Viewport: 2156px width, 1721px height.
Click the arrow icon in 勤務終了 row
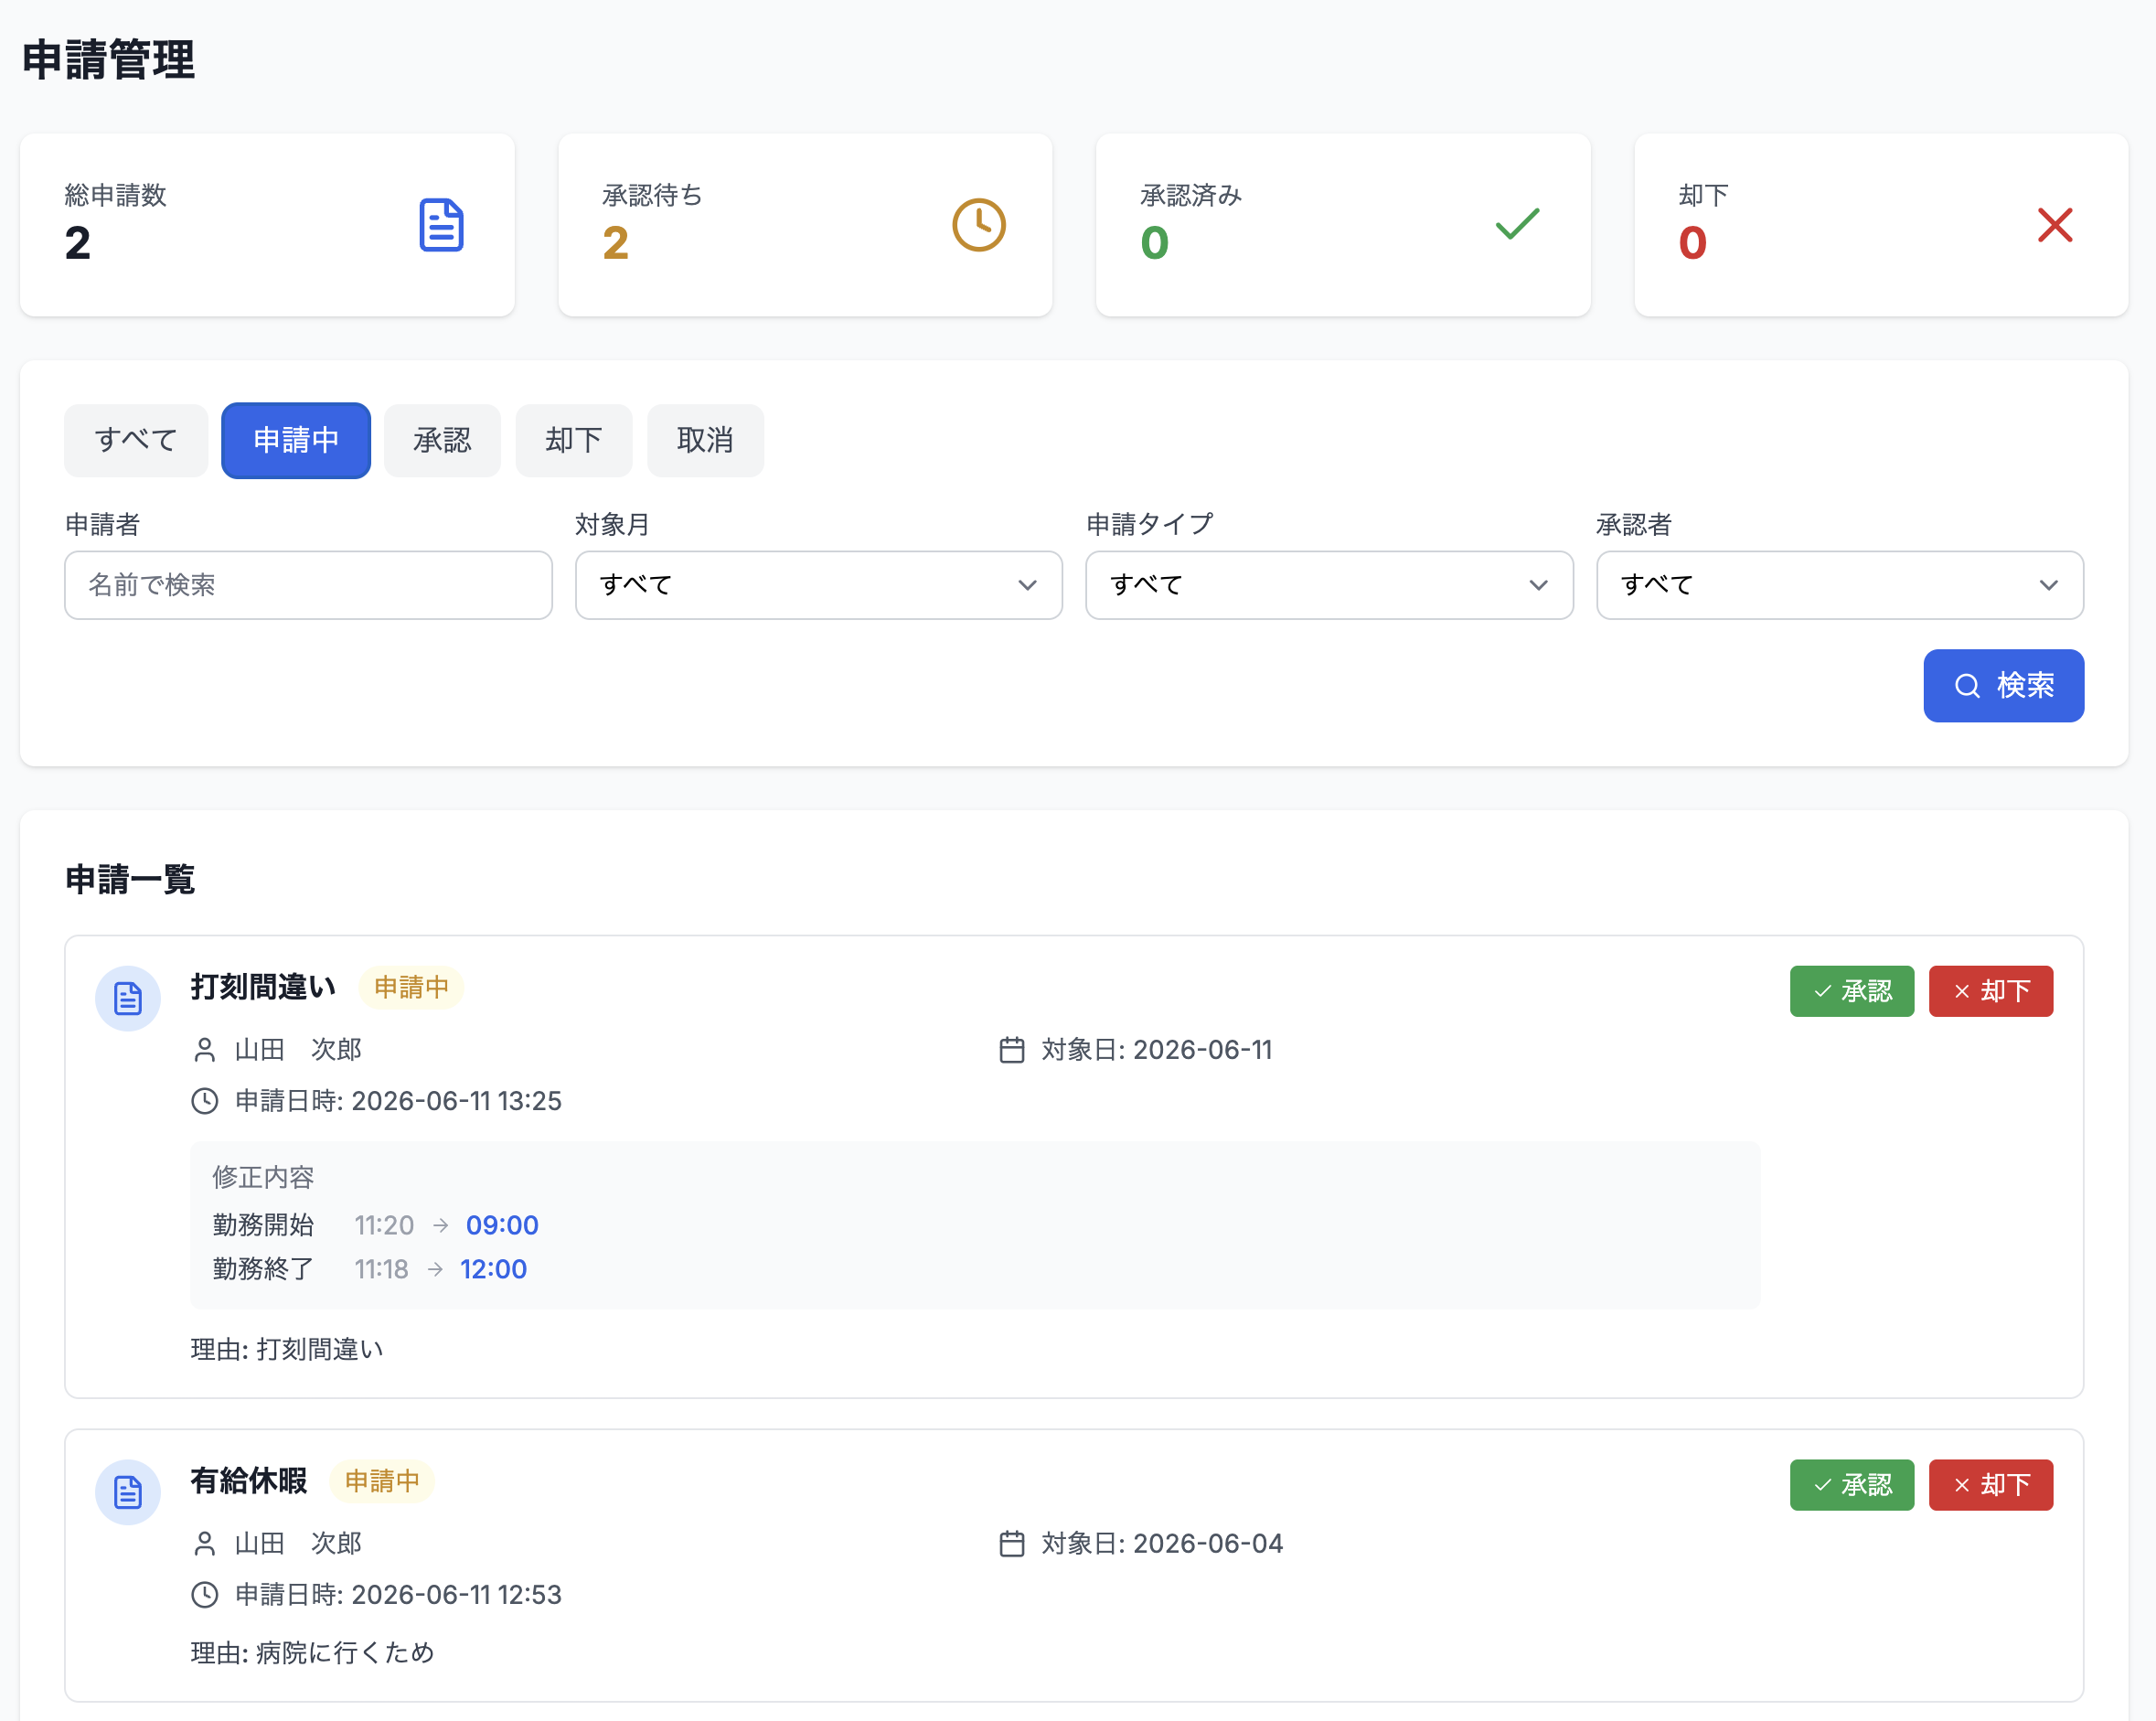click(x=435, y=1269)
